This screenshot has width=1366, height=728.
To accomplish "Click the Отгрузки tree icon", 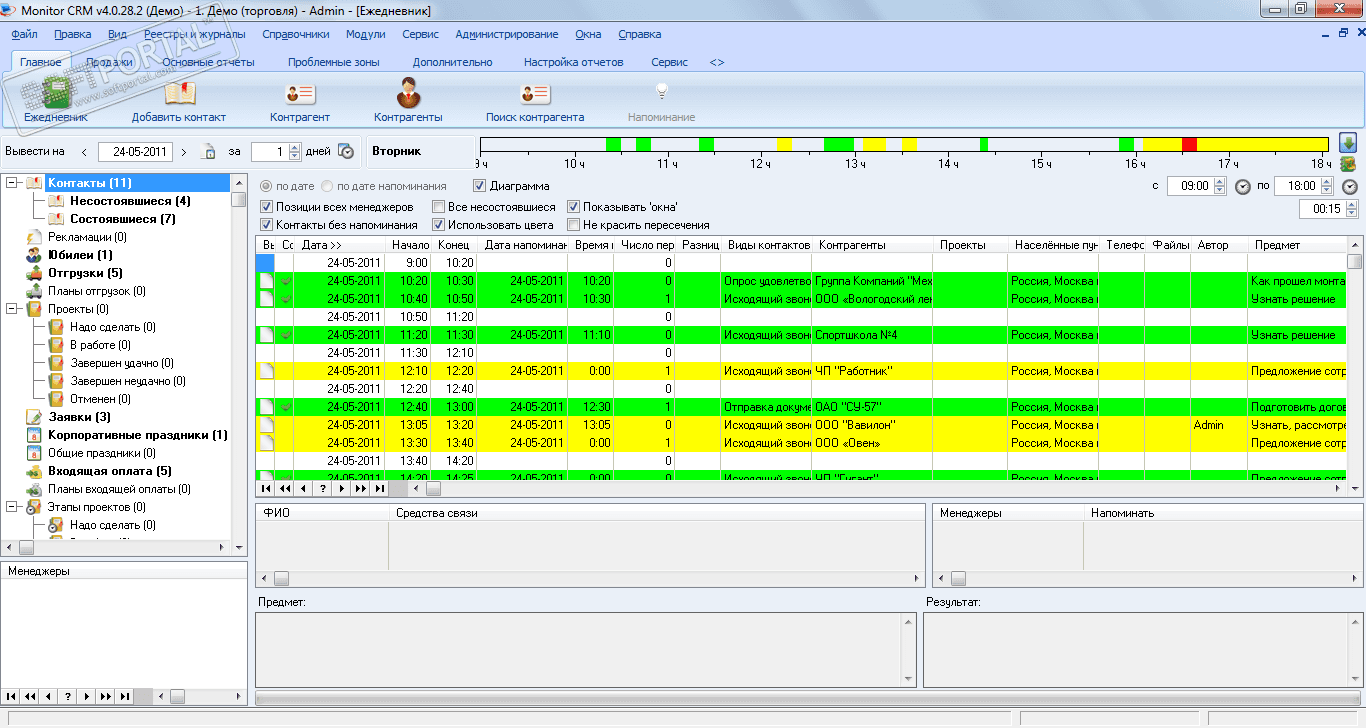I will 33,273.
